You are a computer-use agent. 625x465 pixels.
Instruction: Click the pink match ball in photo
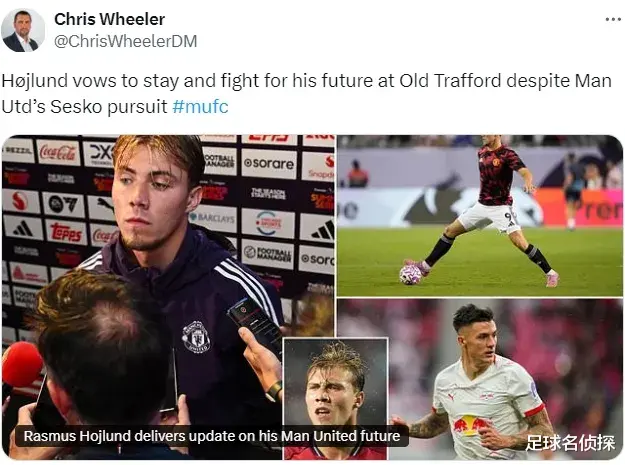(410, 275)
